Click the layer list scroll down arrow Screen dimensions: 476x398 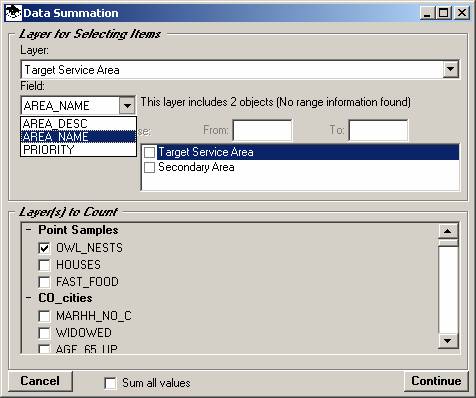point(448,340)
